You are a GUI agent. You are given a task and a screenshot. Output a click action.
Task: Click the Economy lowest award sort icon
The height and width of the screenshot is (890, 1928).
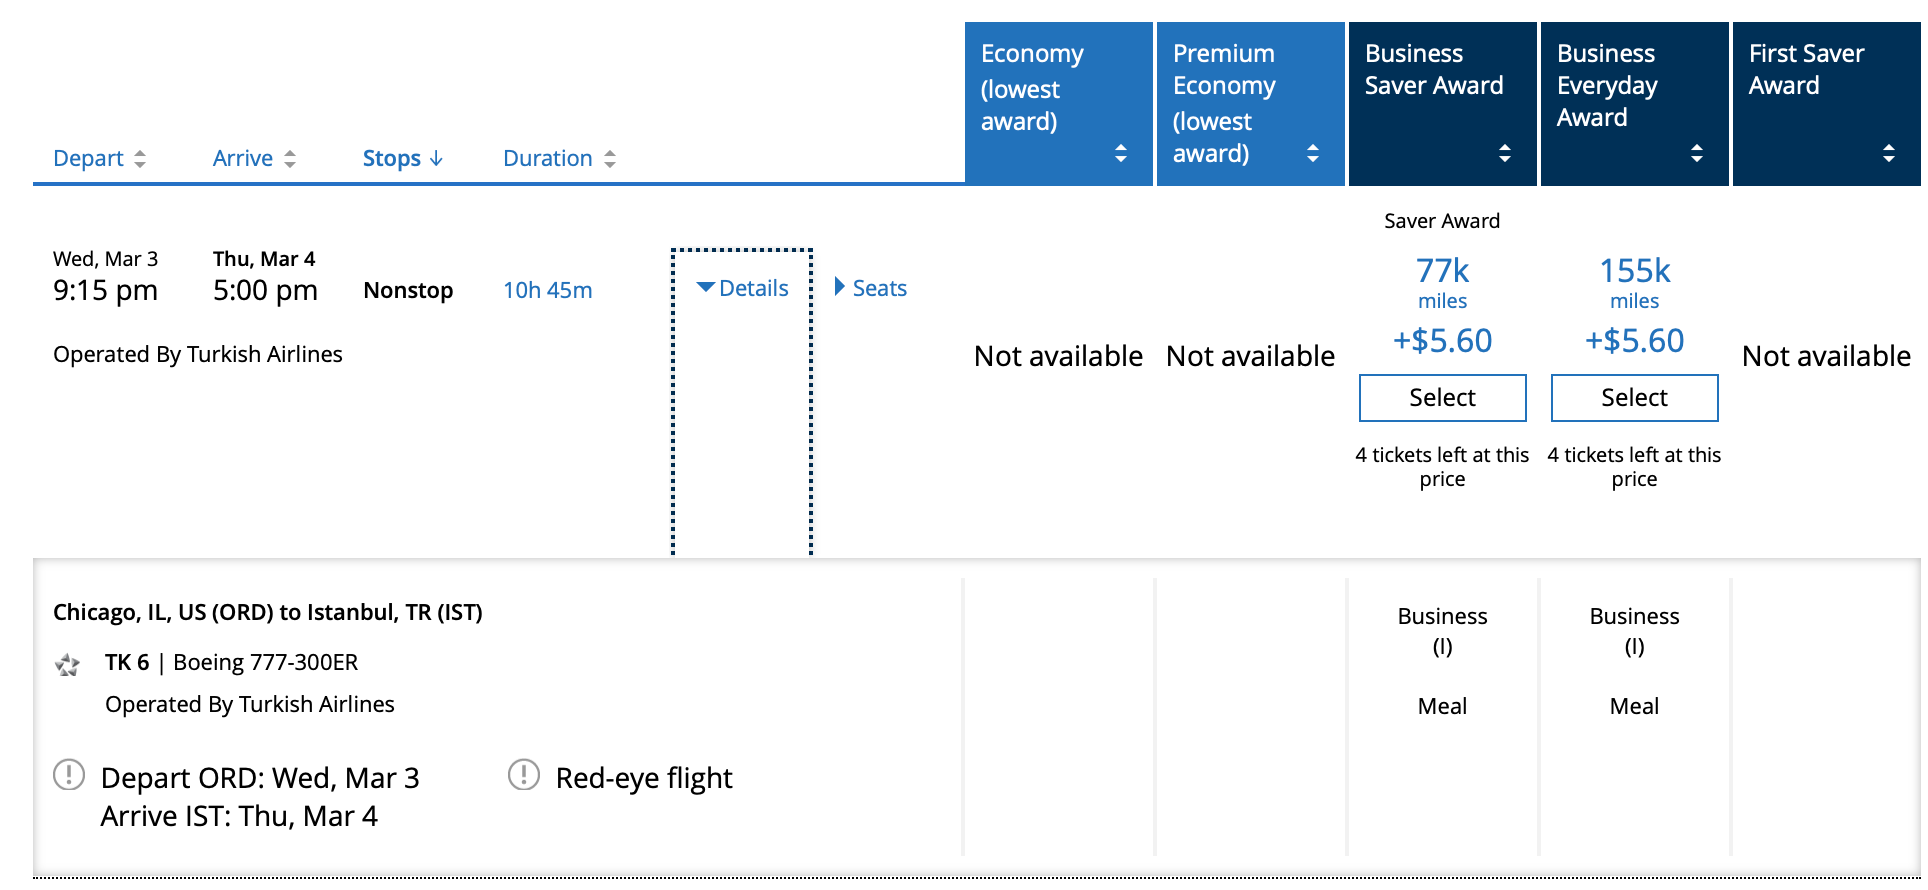point(1121,154)
